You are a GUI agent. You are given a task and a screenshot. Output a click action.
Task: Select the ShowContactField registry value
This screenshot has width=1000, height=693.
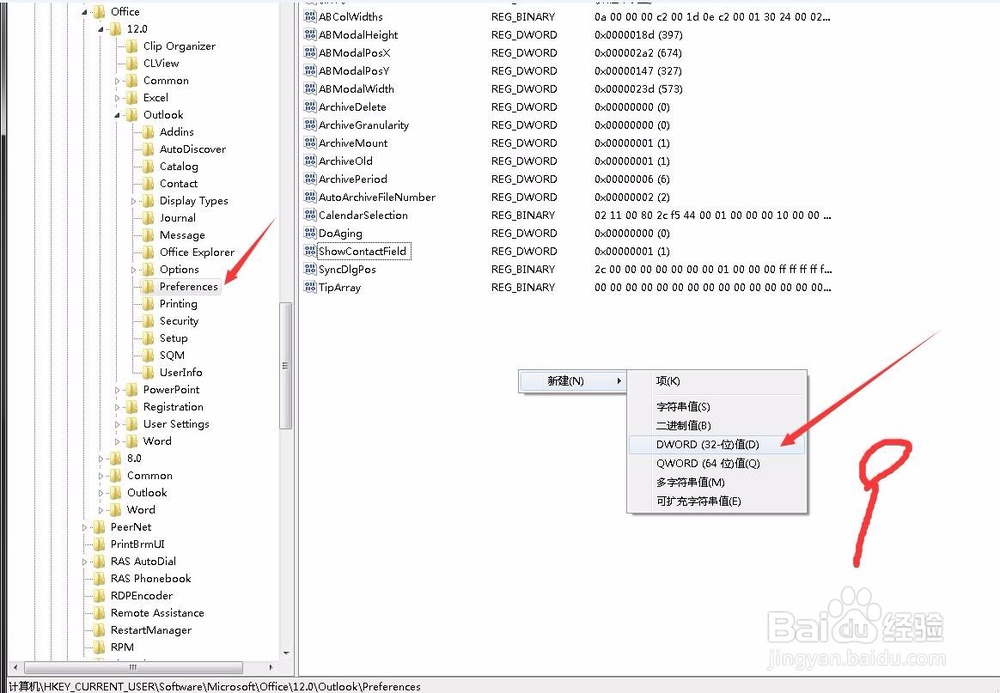(362, 252)
